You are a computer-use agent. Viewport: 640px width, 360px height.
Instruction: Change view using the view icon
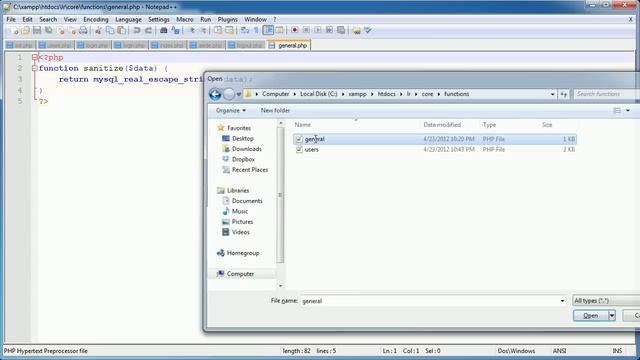[617, 111]
